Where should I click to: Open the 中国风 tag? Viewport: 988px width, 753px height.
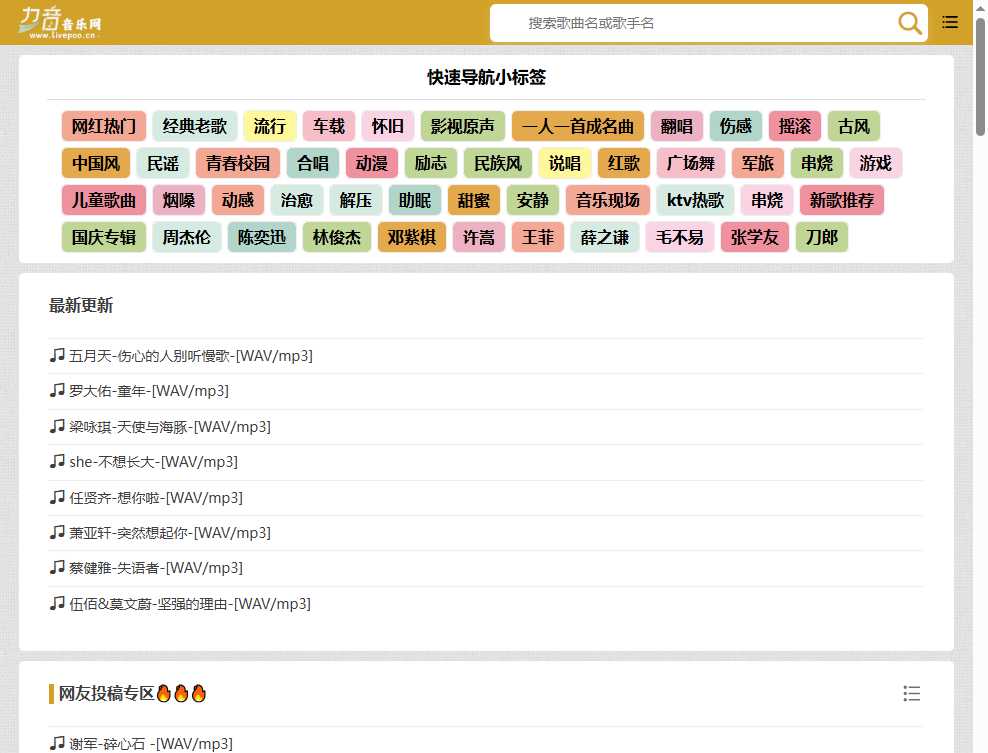pos(95,163)
